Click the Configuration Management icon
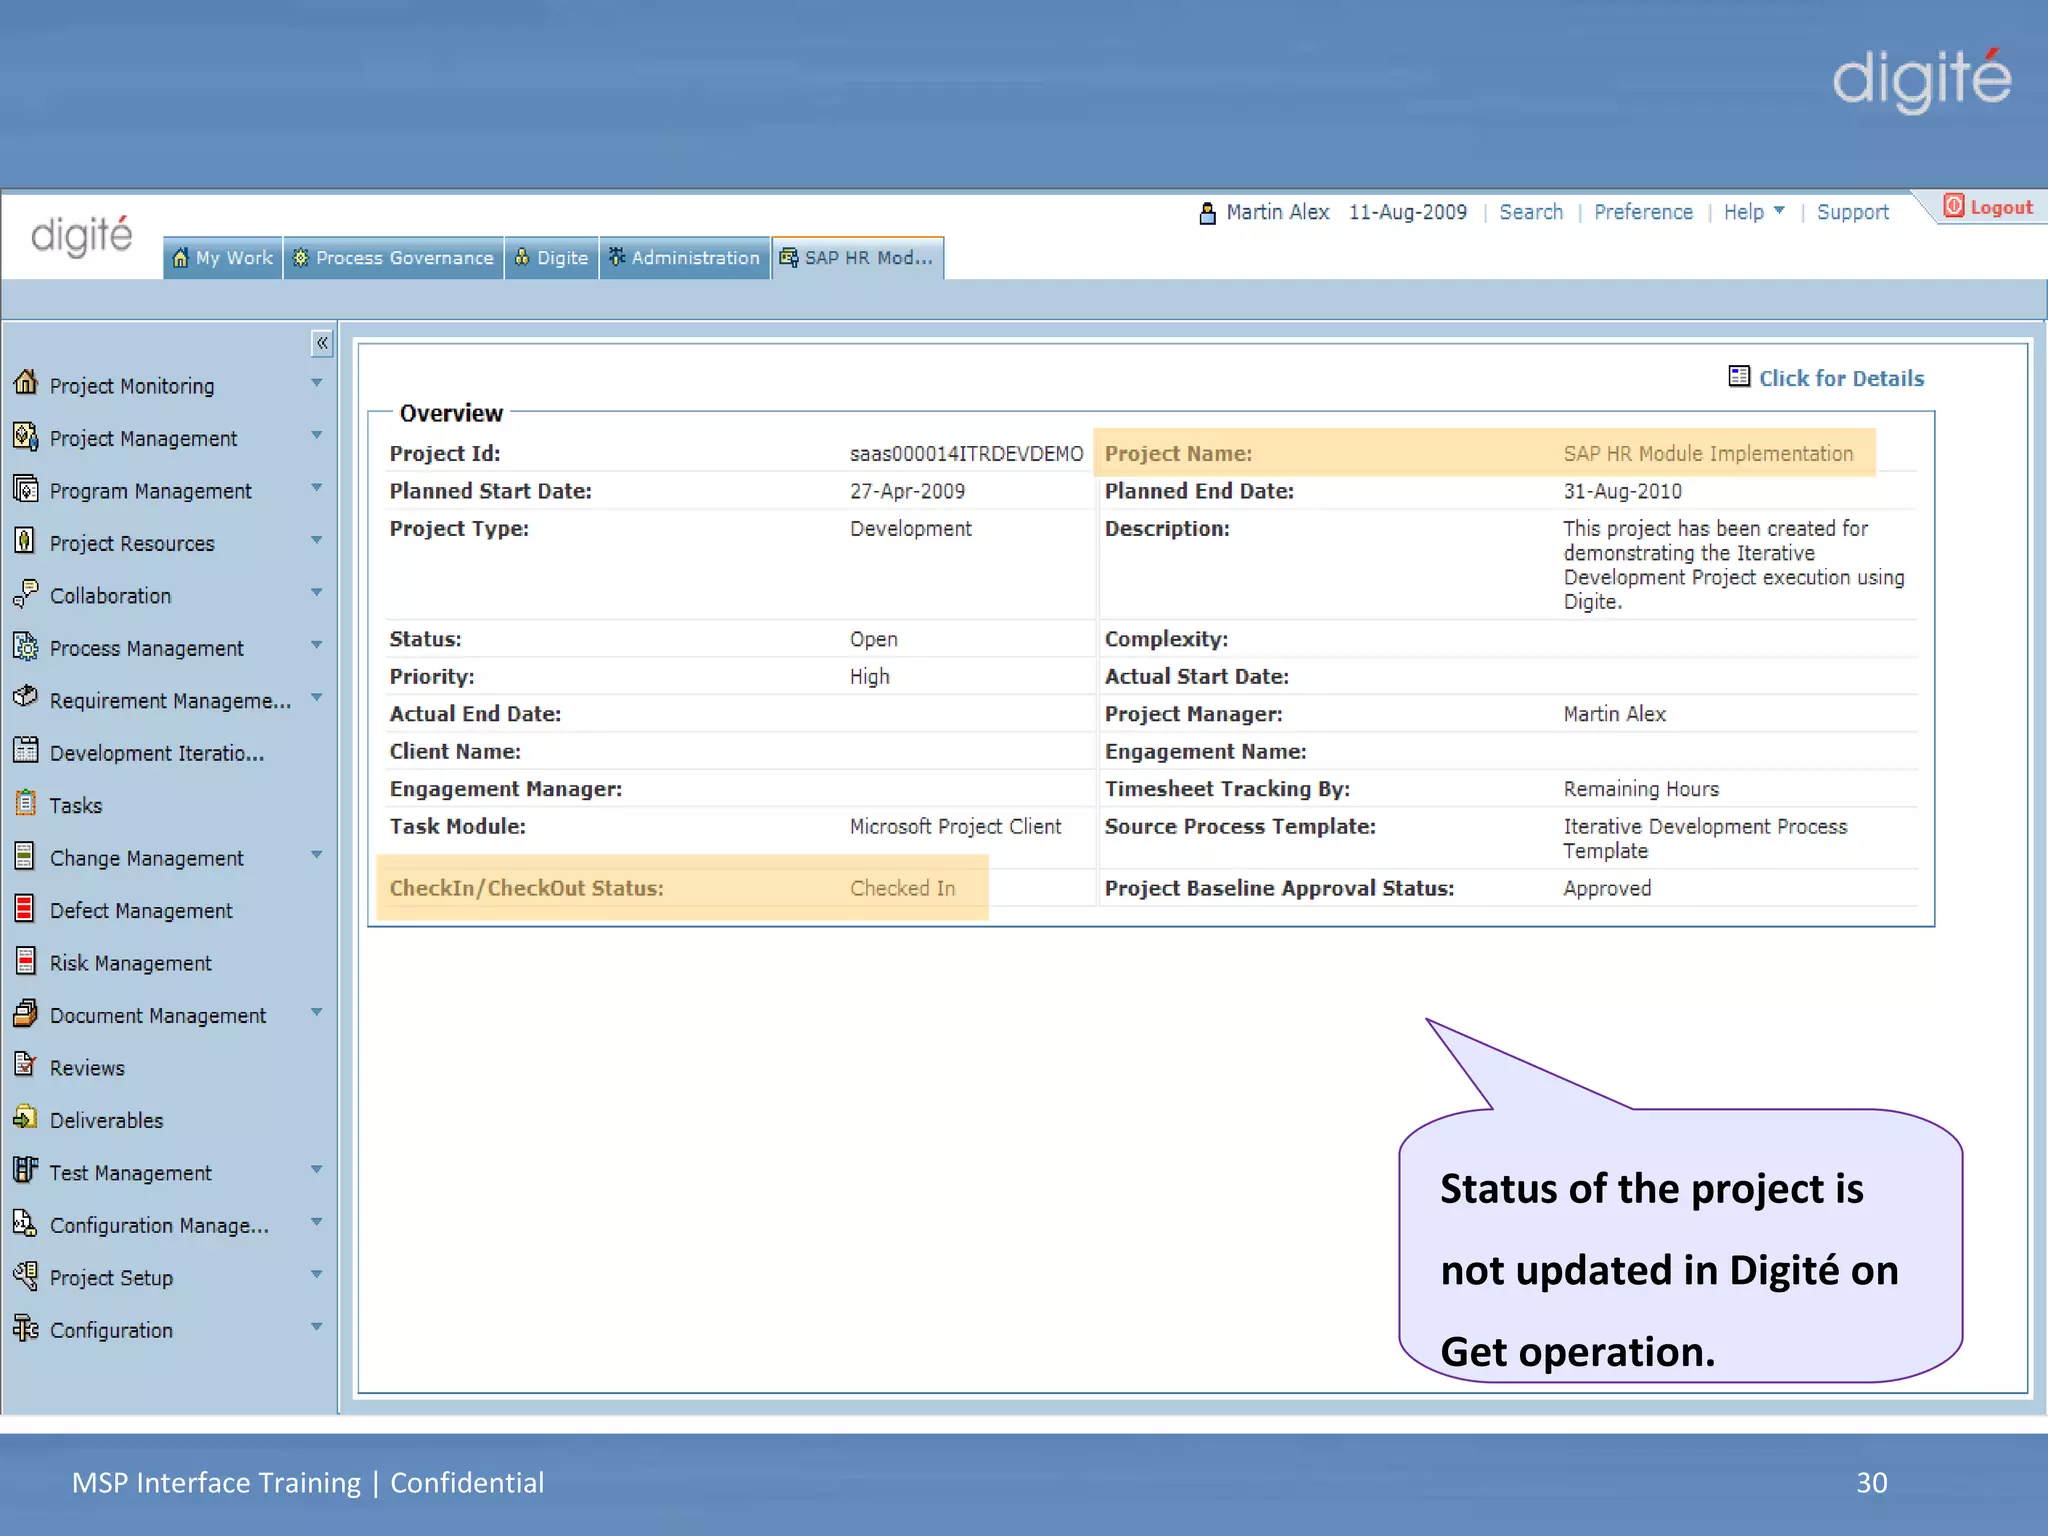This screenshot has height=1536, width=2048. (x=26, y=1222)
